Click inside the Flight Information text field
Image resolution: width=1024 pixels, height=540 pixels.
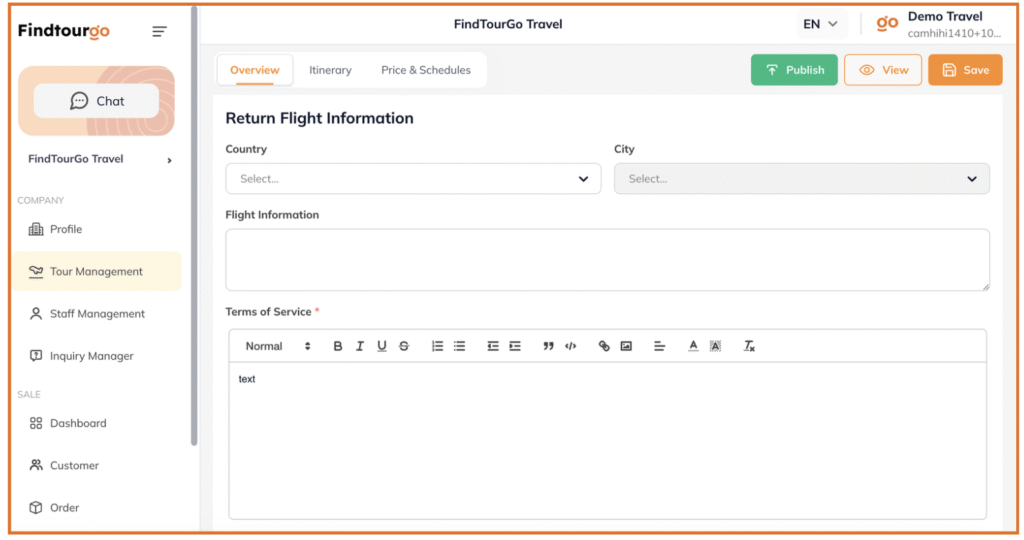point(607,260)
